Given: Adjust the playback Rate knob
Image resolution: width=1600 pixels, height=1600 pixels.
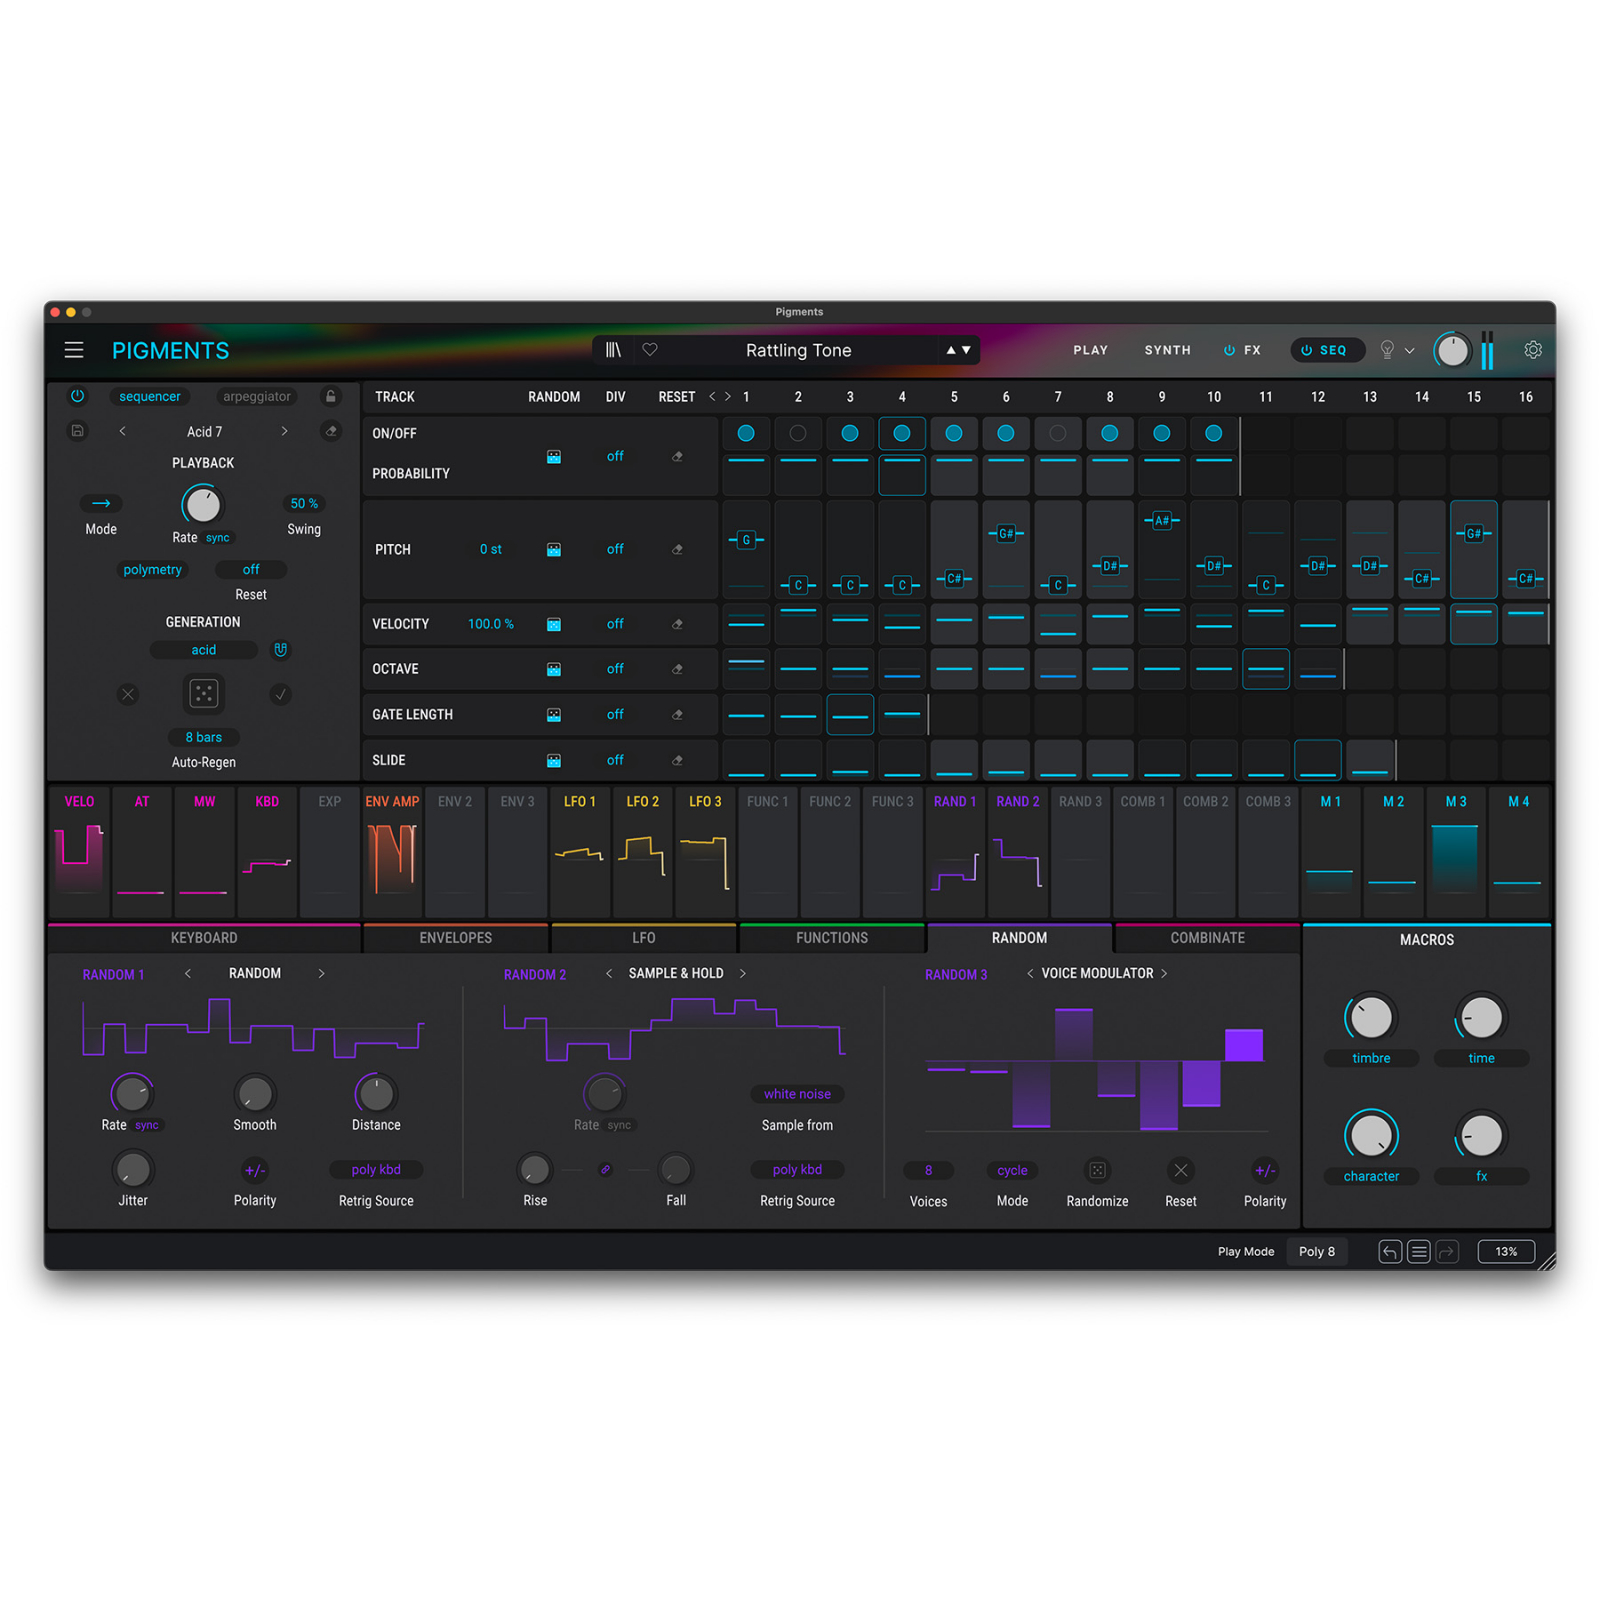Looking at the screenshot, I should click(203, 505).
